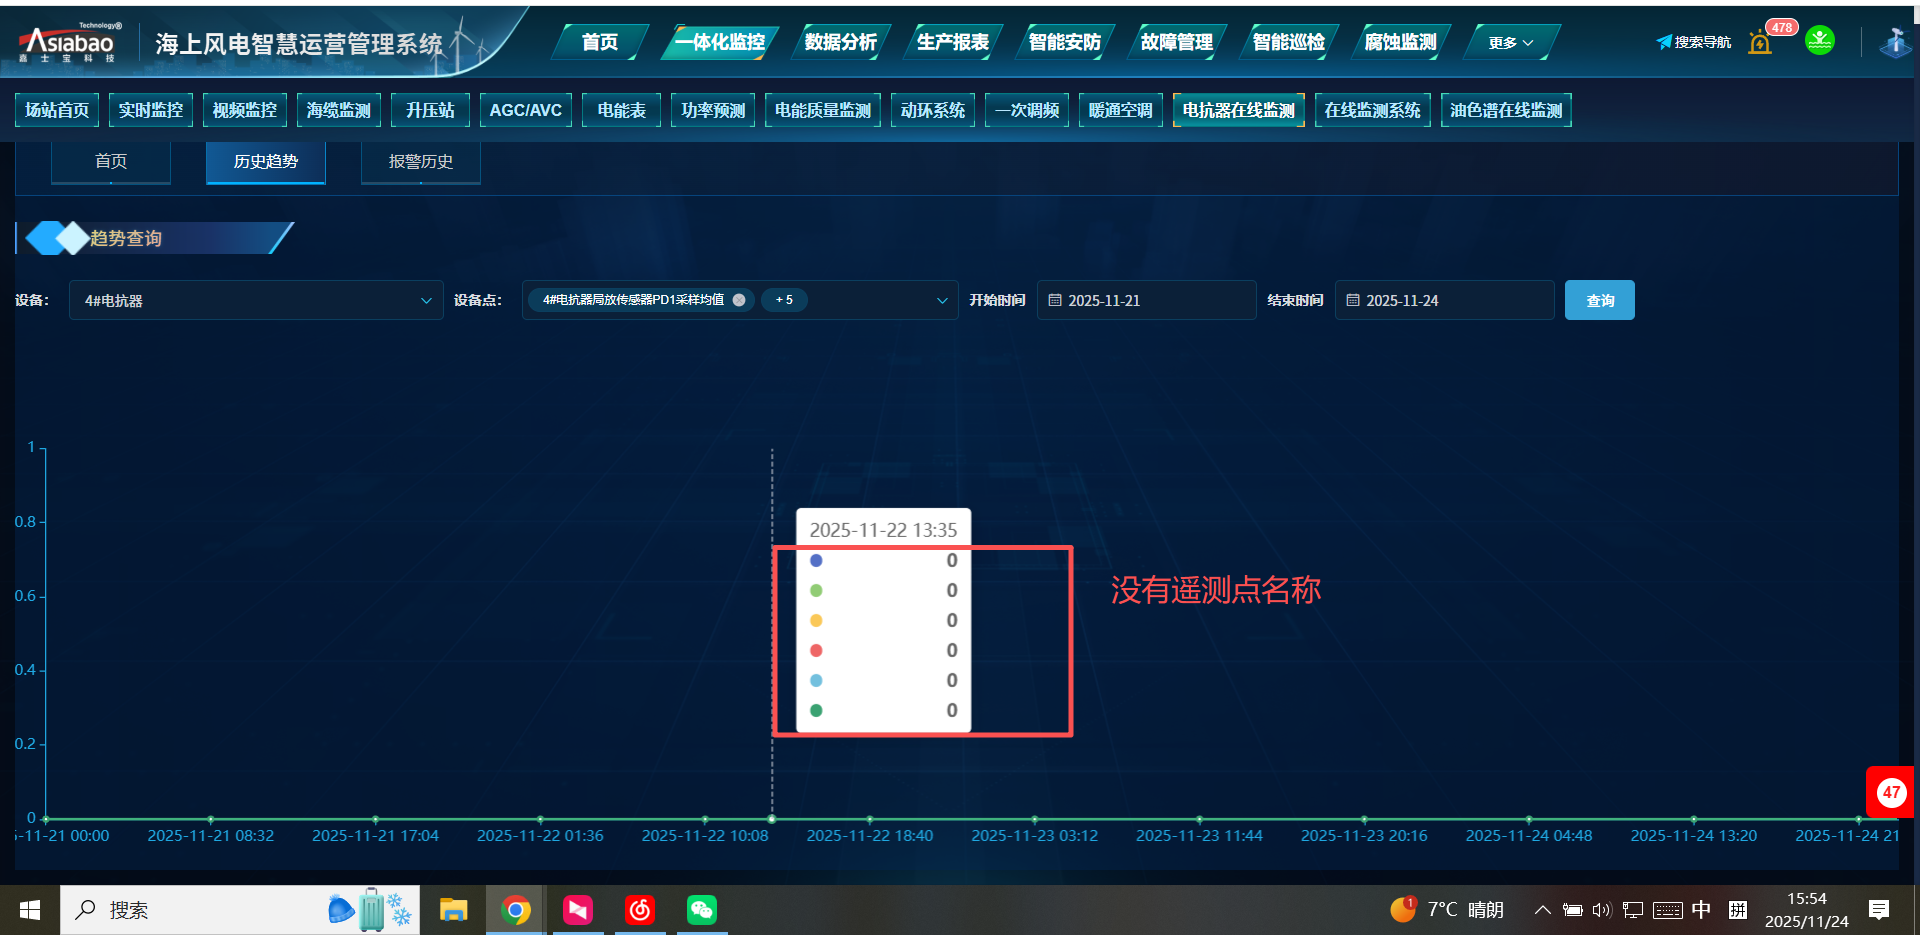Click the calendar icon in 结束时间 field
The width and height of the screenshot is (1920, 935).
(1353, 300)
